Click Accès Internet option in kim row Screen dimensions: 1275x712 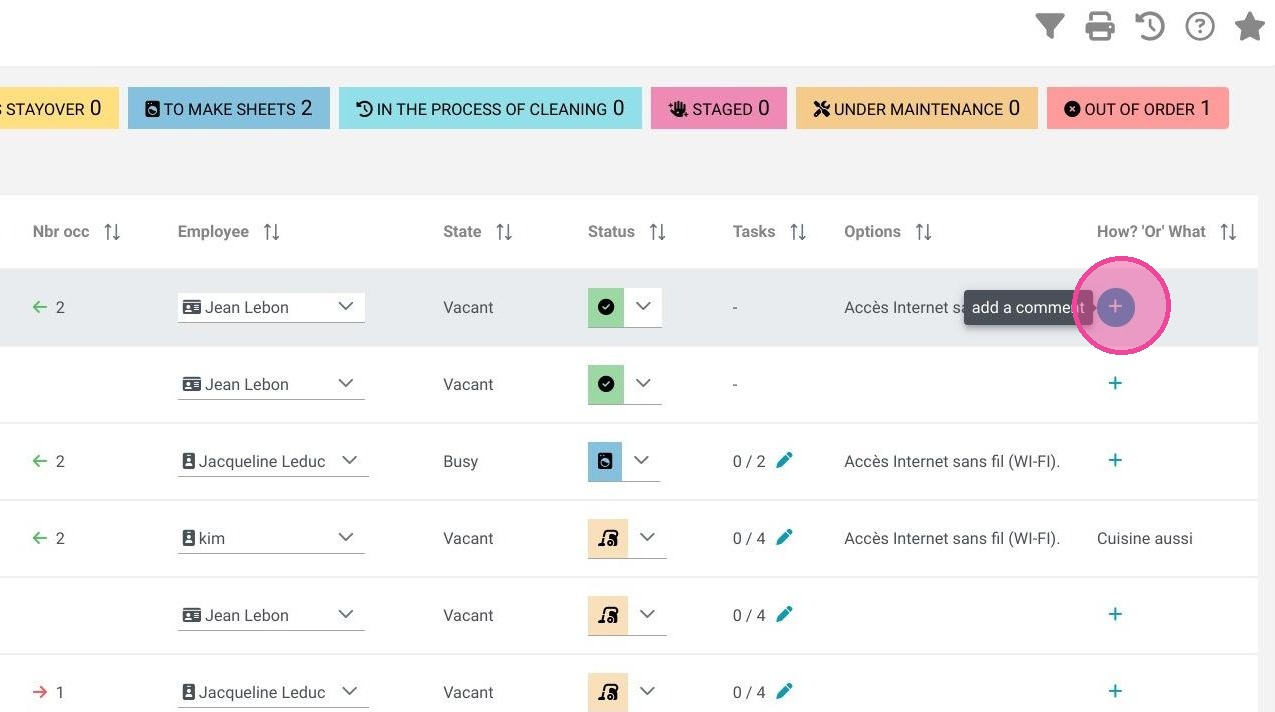952,538
